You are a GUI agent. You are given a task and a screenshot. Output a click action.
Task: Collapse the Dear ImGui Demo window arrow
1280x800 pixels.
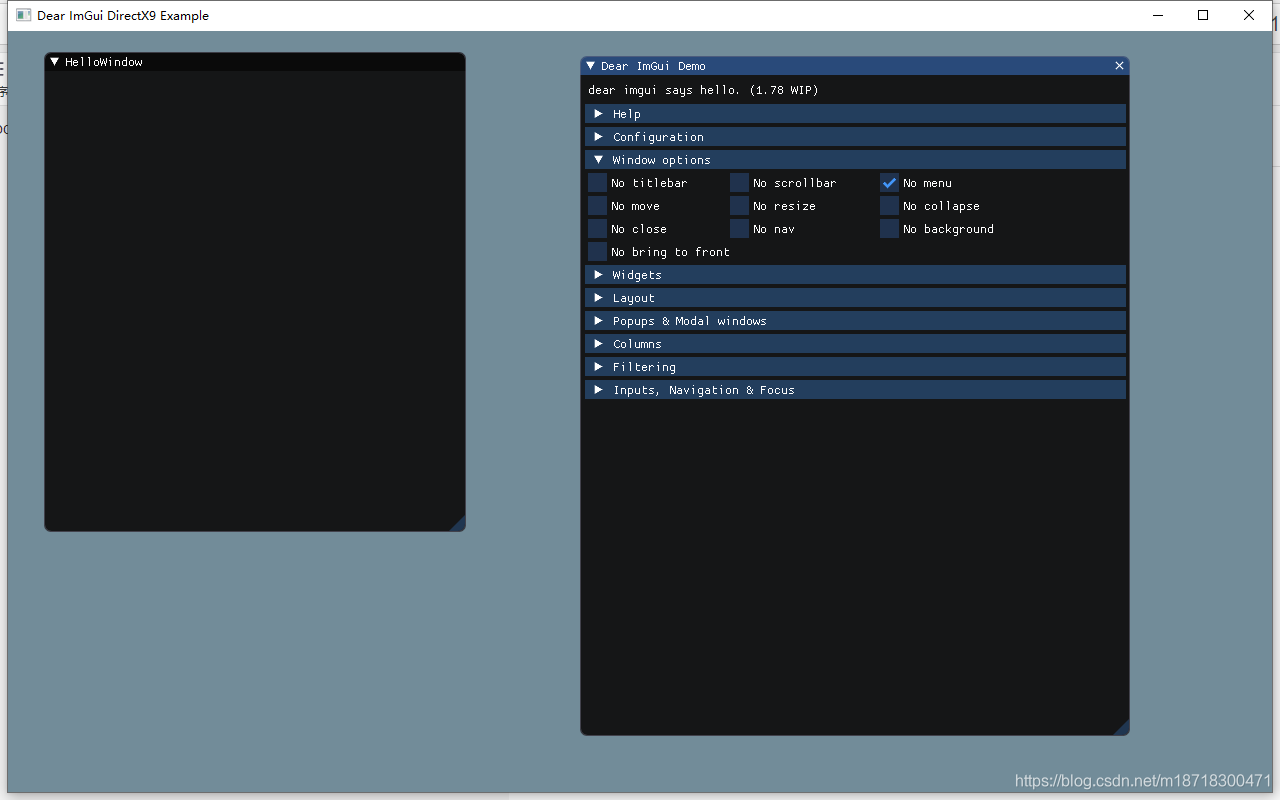[x=590, y=66]
